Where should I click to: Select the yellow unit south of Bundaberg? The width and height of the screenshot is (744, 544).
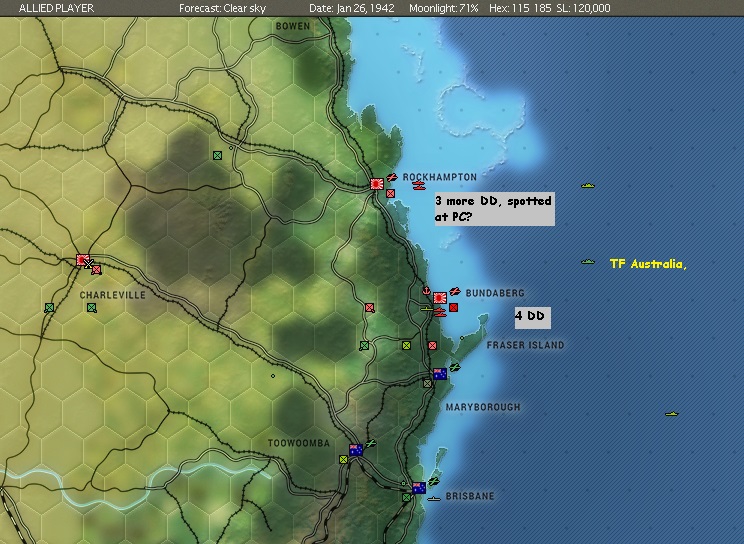(x=406, y=345)
